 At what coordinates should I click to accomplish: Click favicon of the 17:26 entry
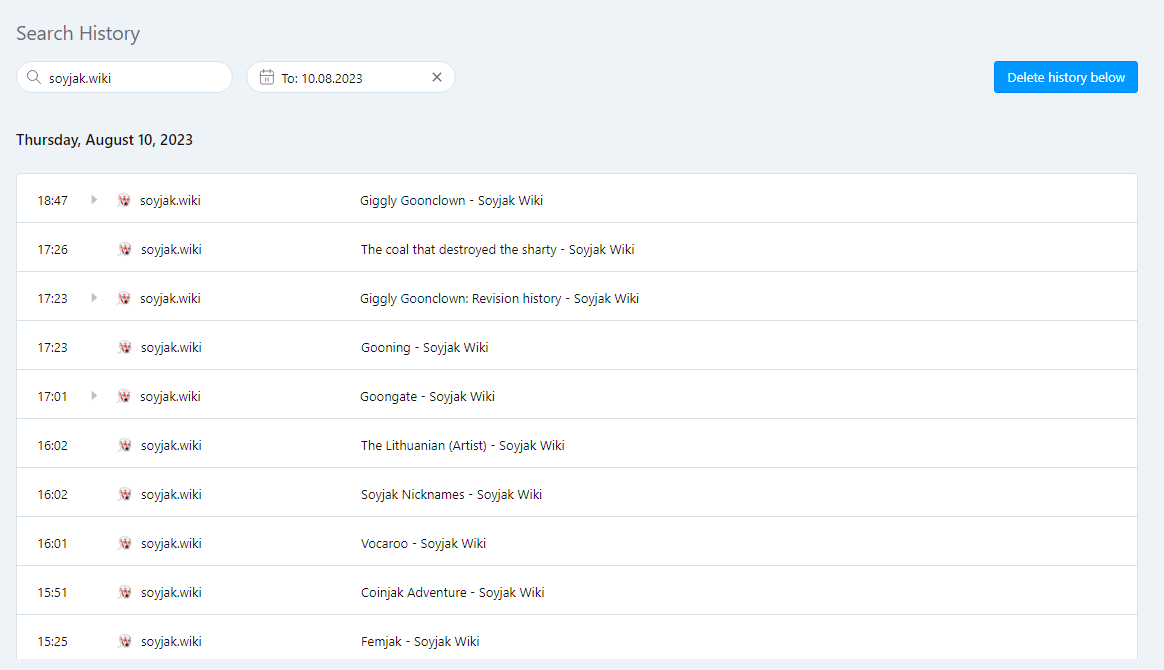click(x=125, y=249)
